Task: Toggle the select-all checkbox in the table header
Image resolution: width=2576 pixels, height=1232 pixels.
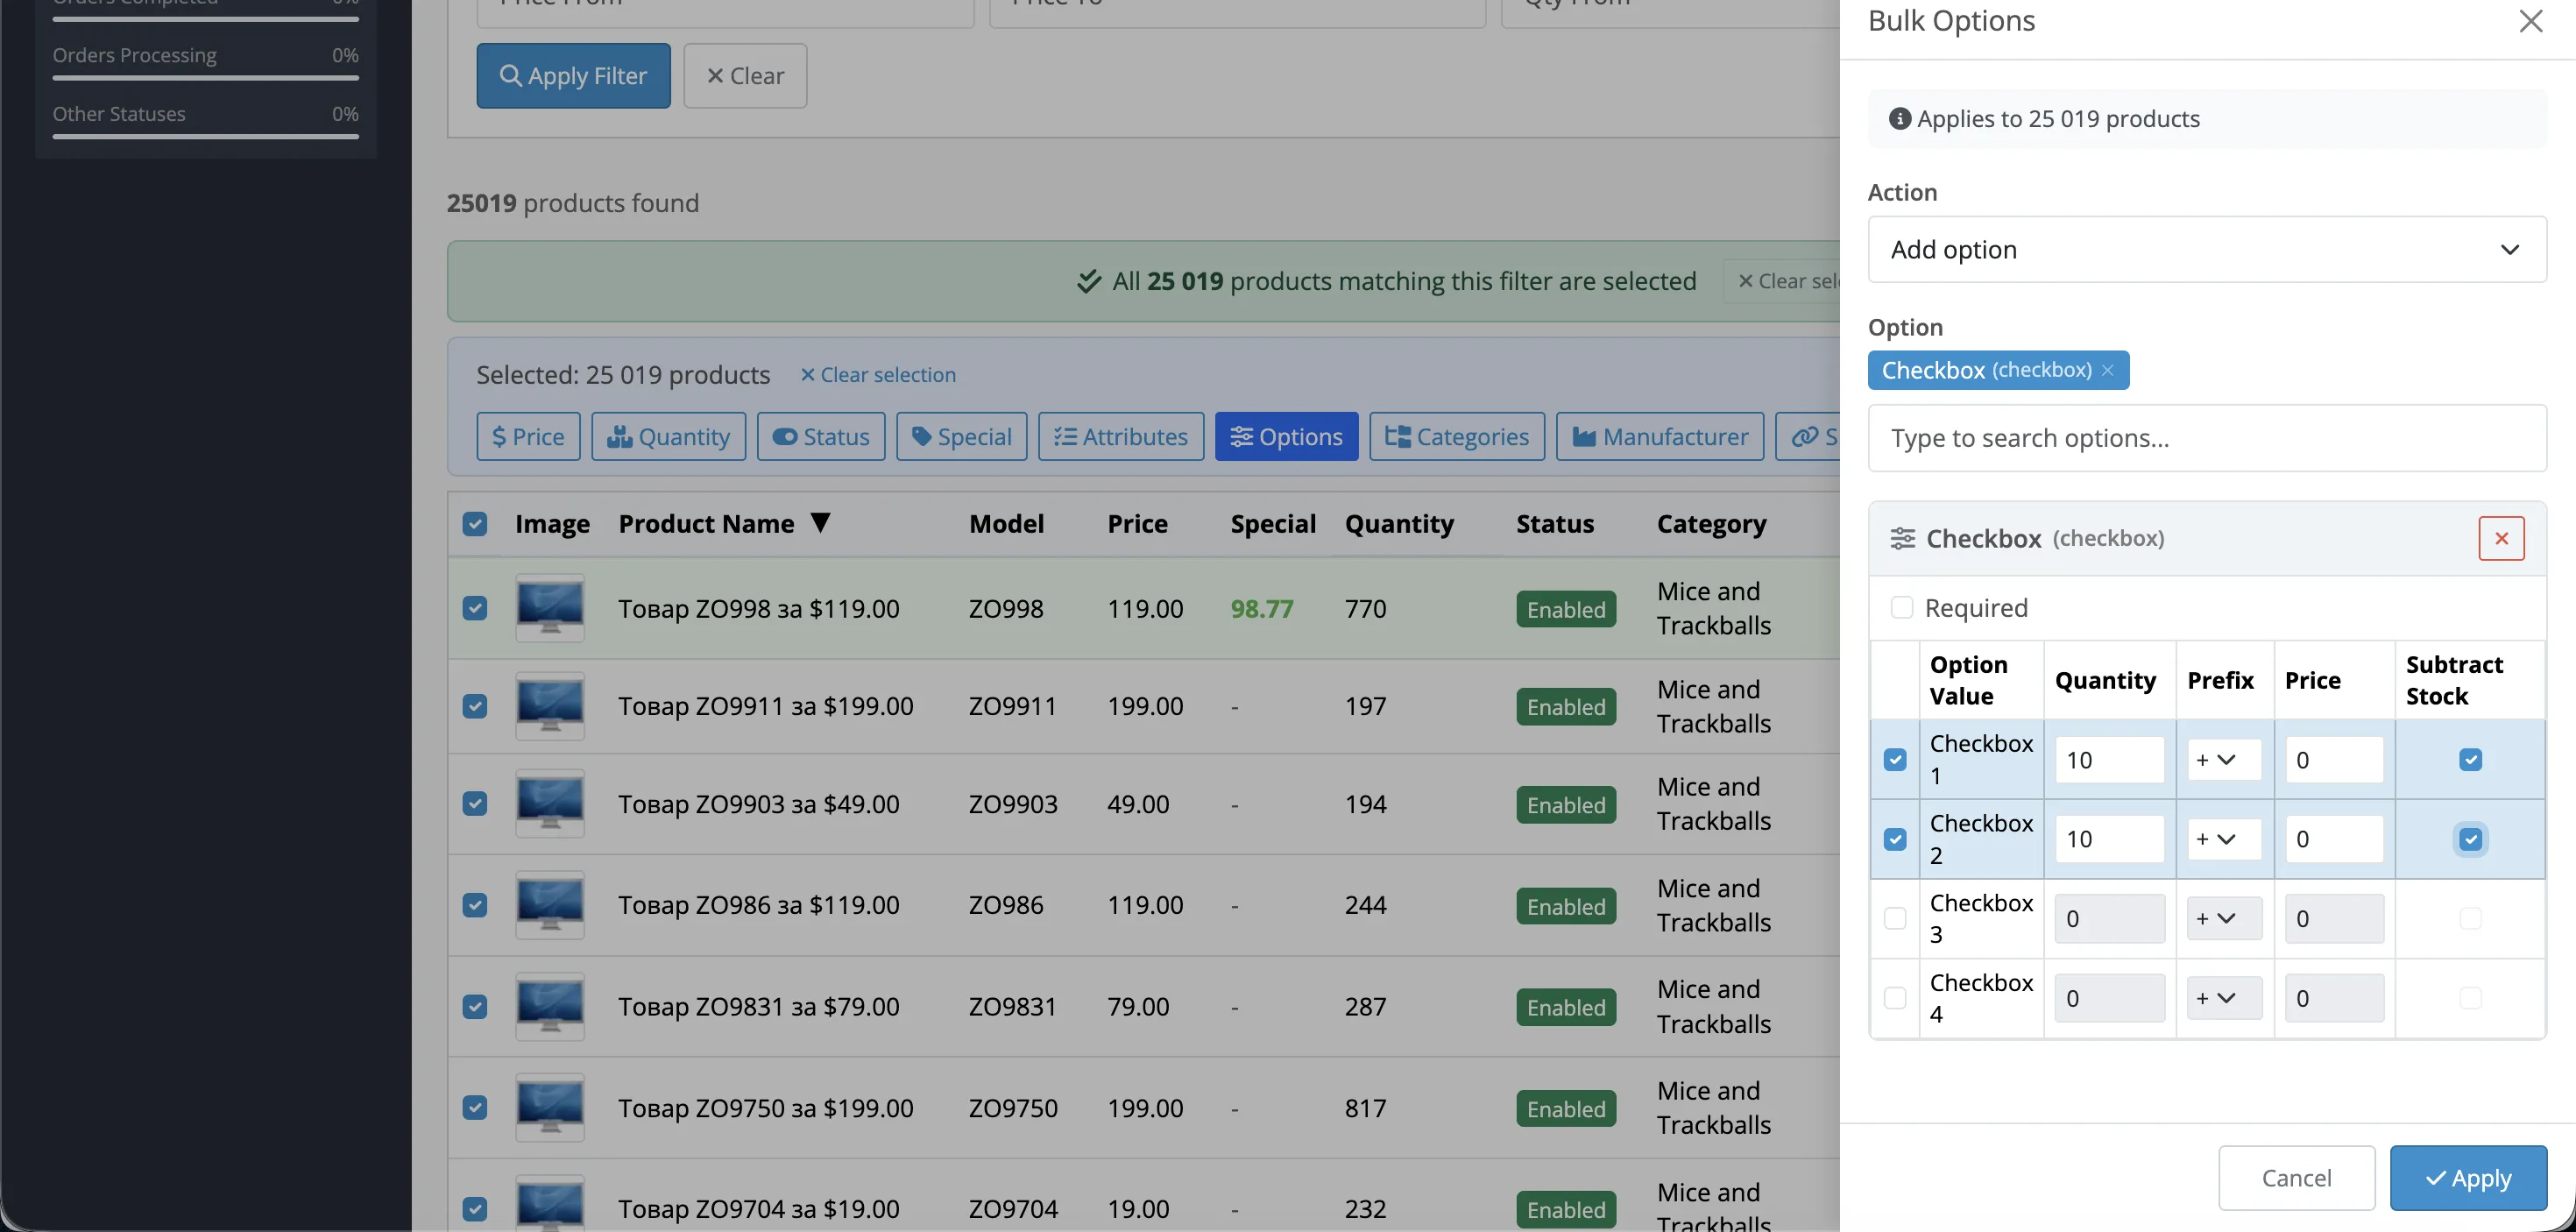Action: pos(475,524)
